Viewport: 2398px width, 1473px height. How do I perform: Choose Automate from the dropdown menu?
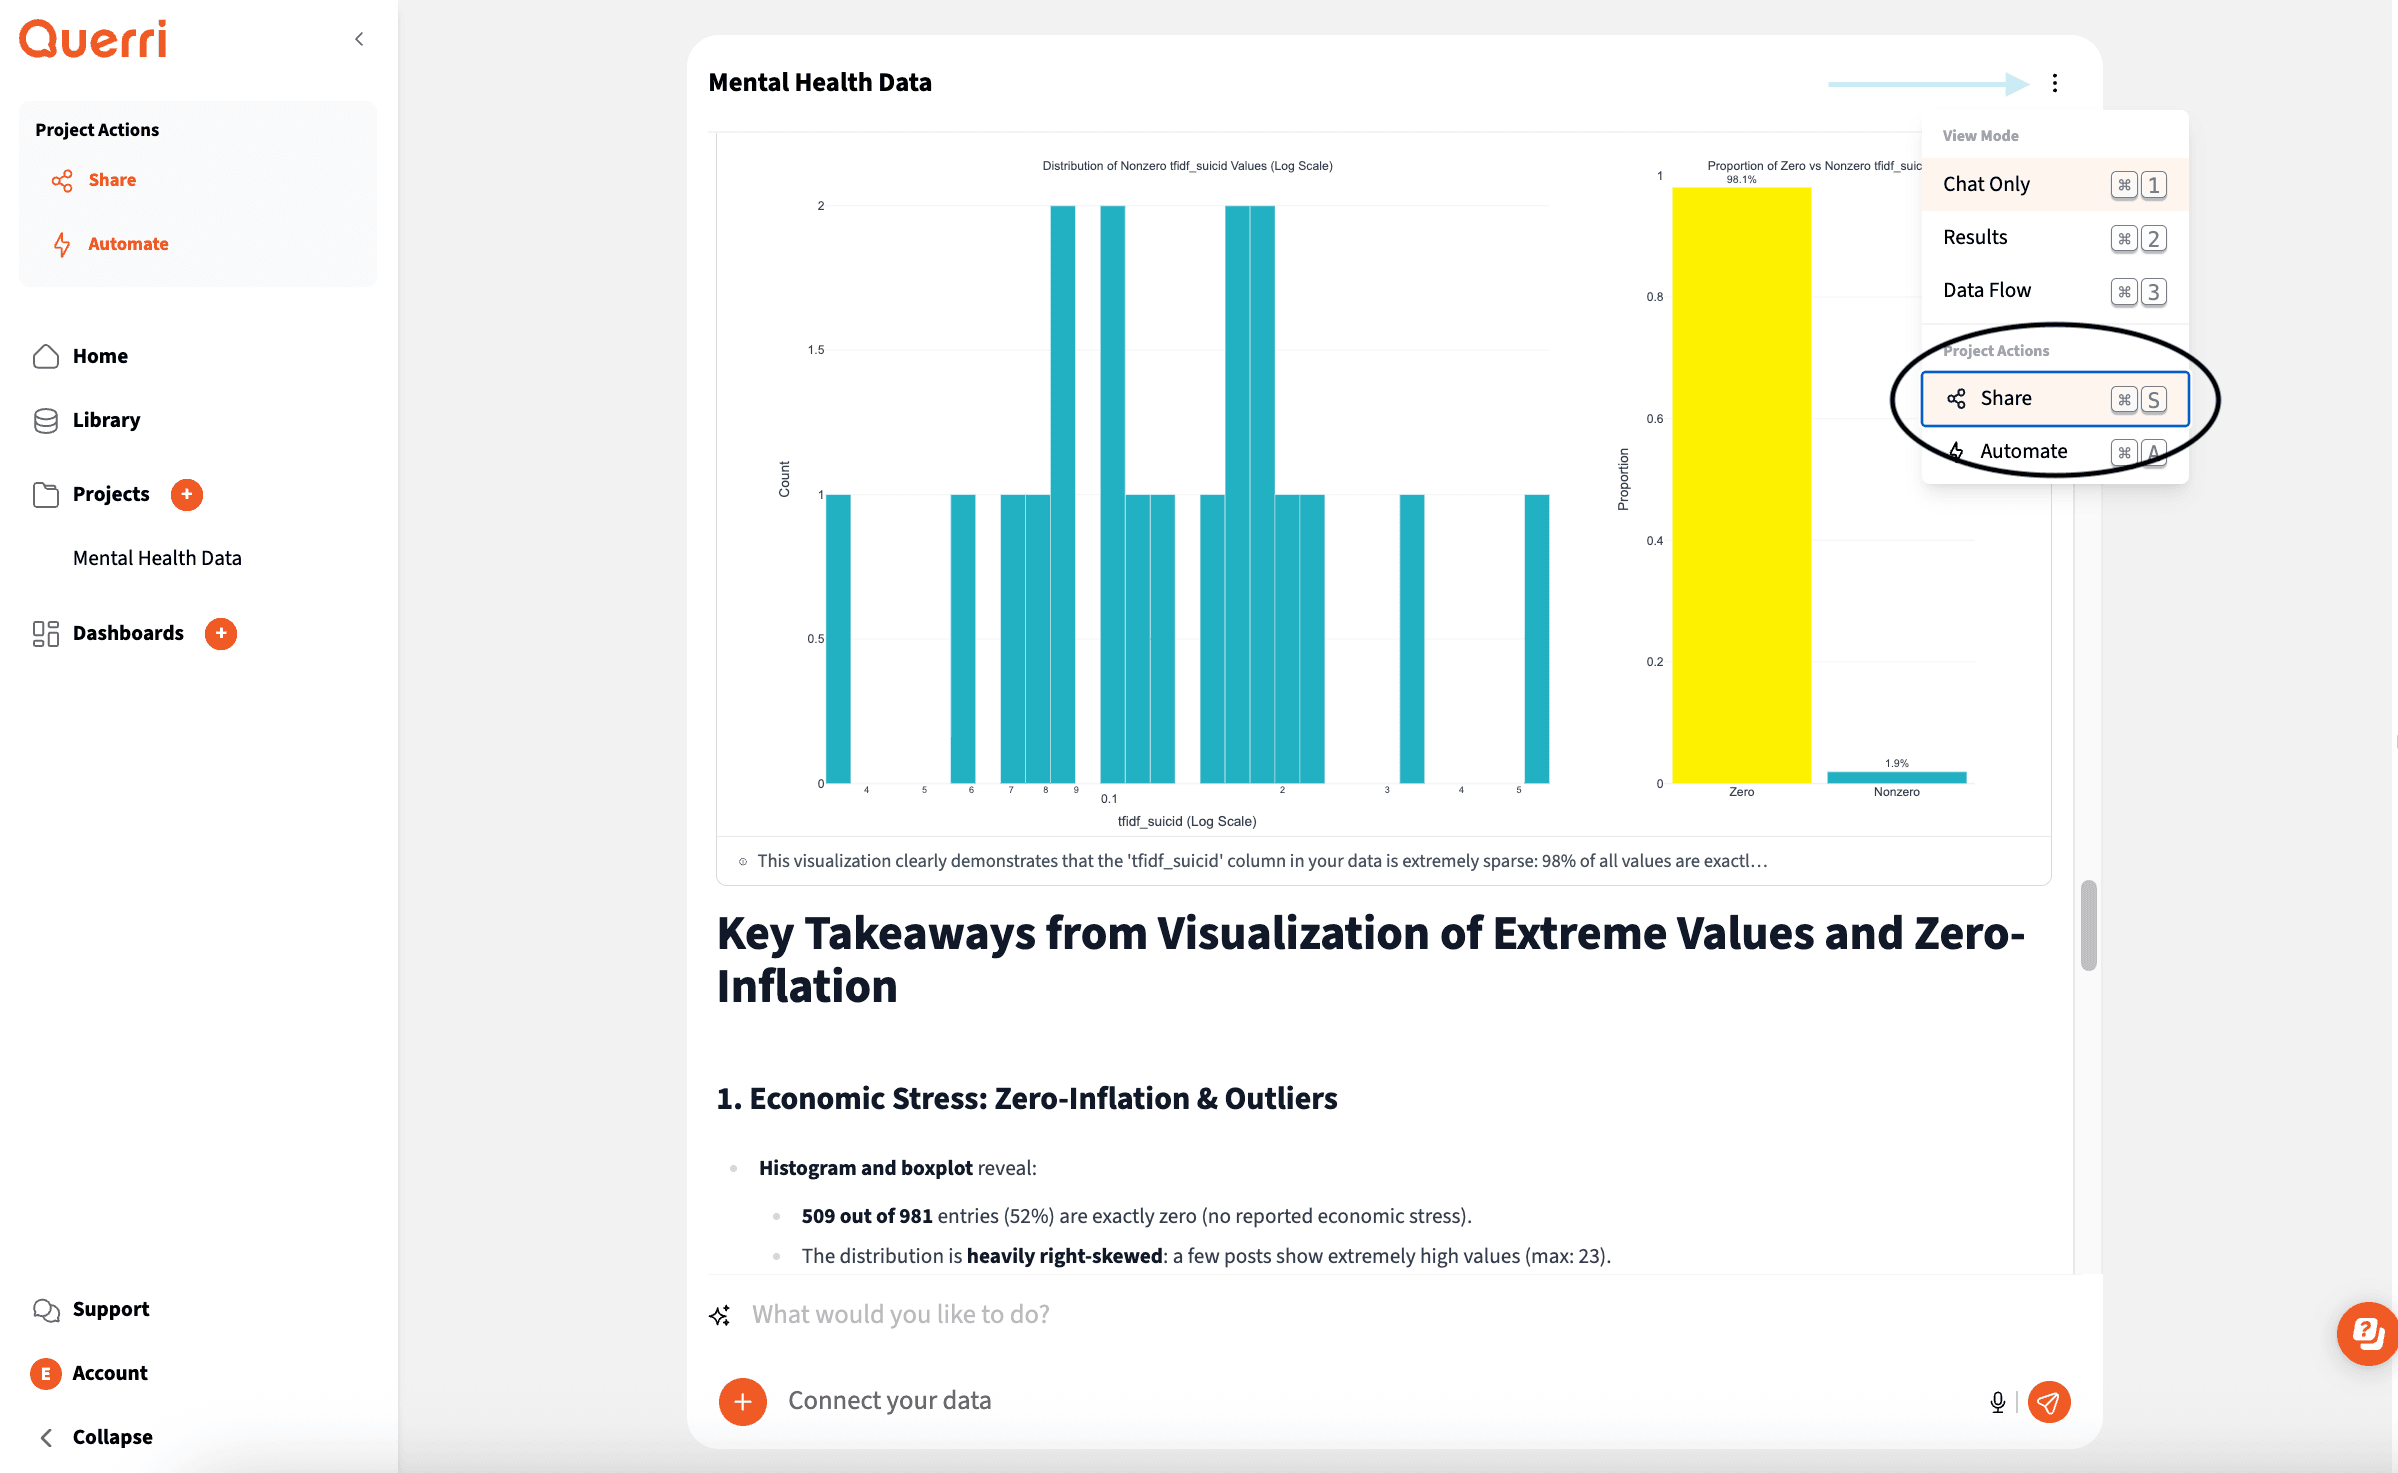tap(2023, 451)
